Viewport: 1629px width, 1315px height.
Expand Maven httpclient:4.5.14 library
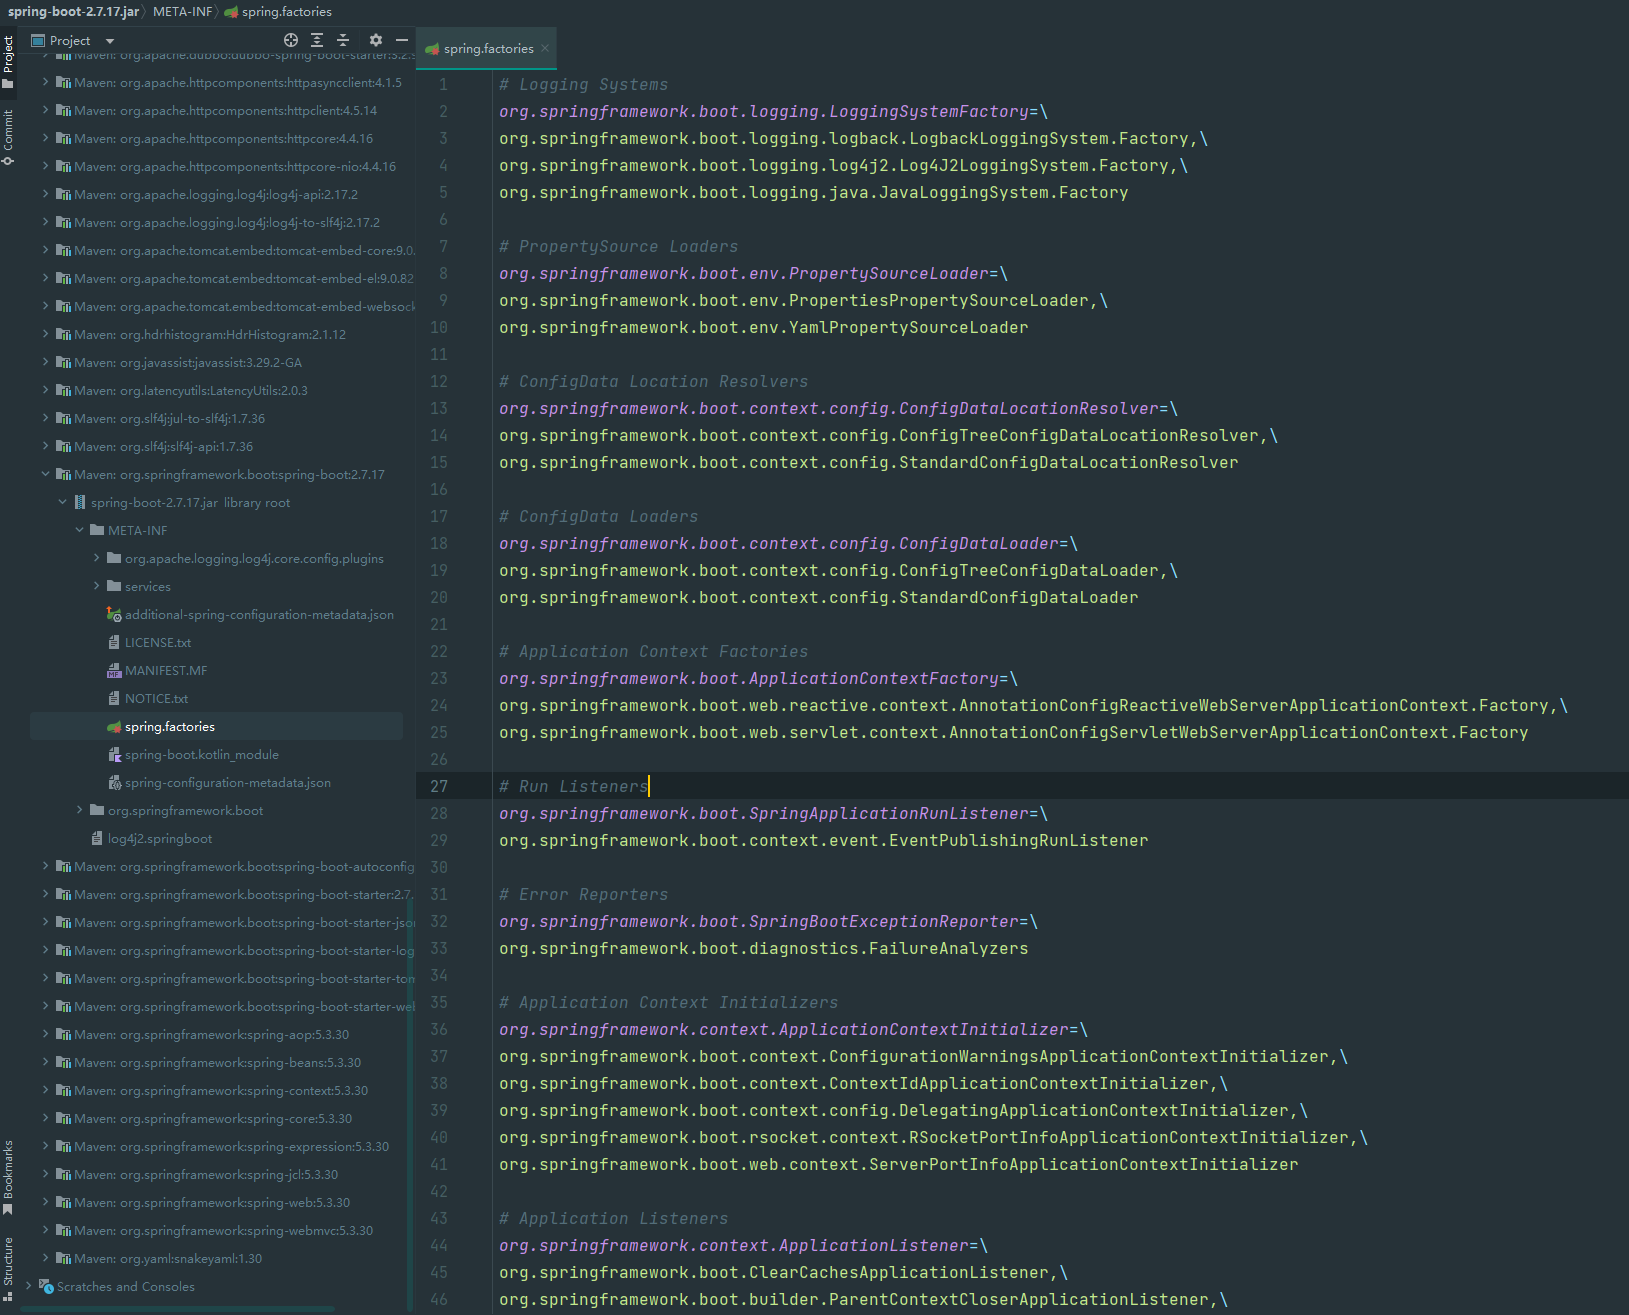[45, 110]
